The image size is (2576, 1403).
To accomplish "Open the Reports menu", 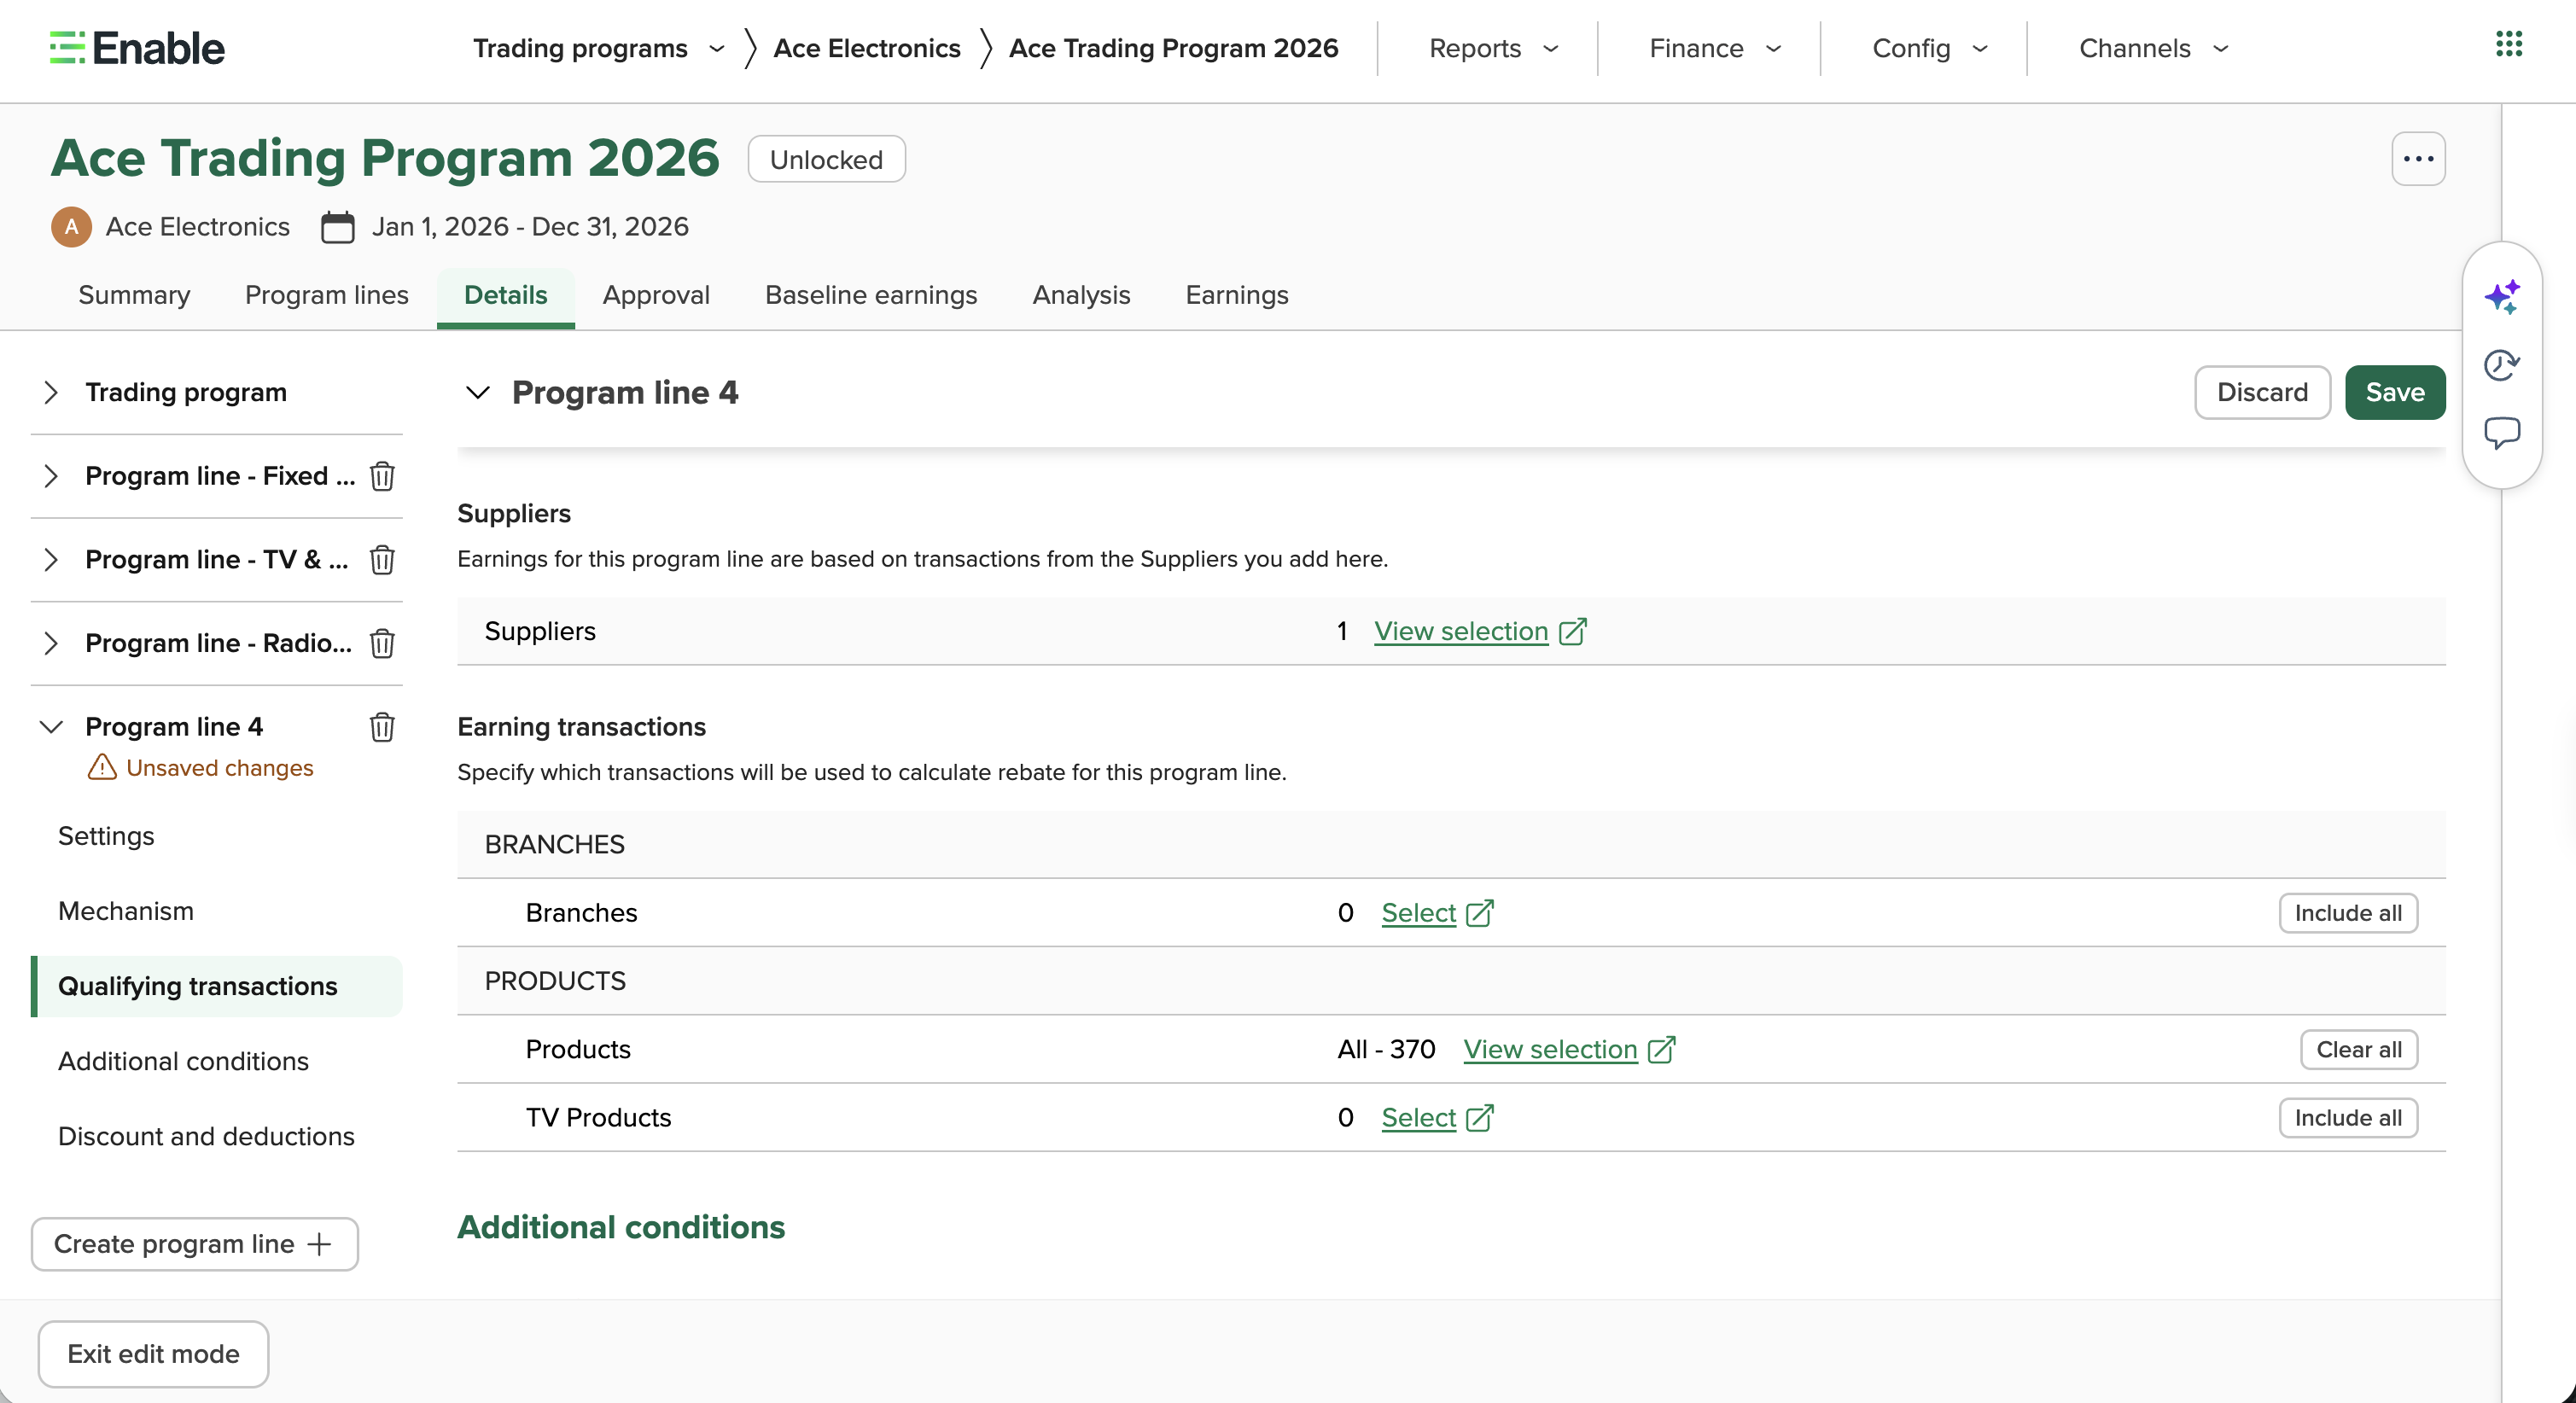I will click(x=1494, y=48).
